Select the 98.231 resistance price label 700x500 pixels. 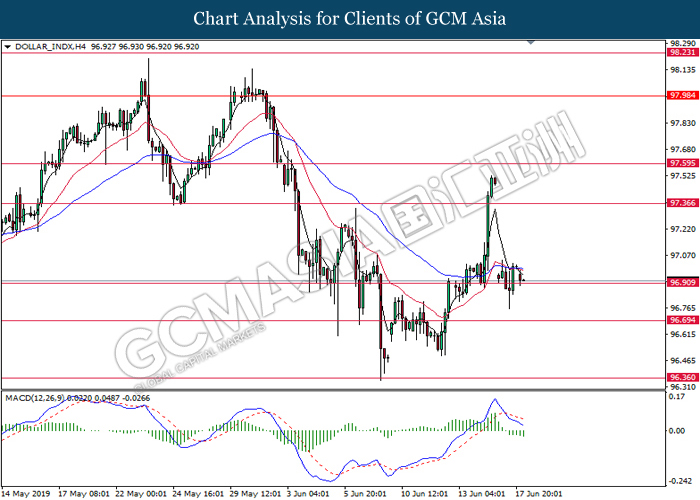click(683, 52)
